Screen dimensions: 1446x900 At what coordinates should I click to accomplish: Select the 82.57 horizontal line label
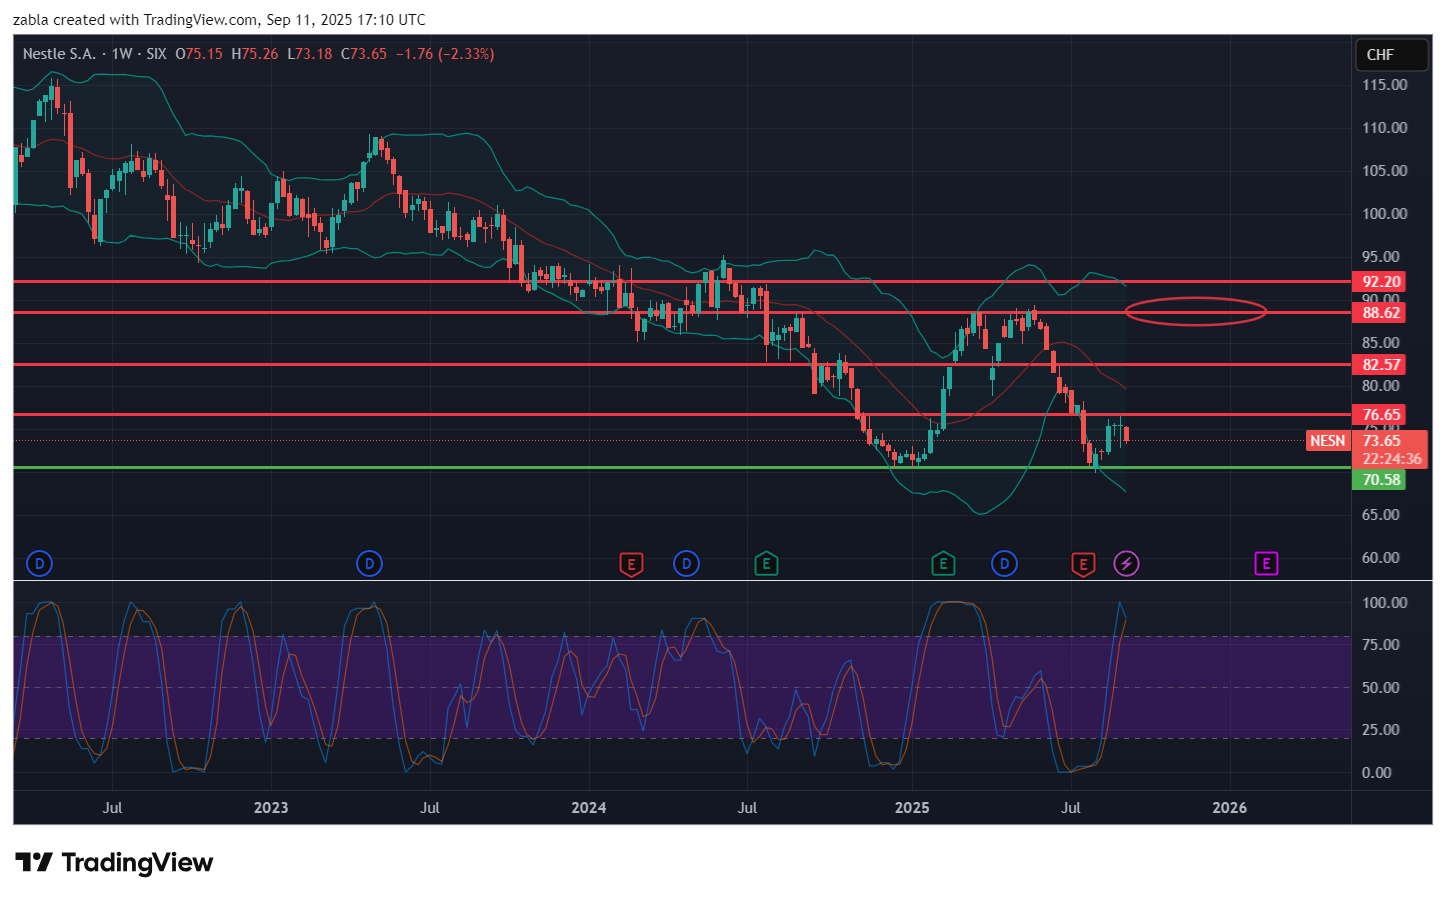click(1380, 365)
